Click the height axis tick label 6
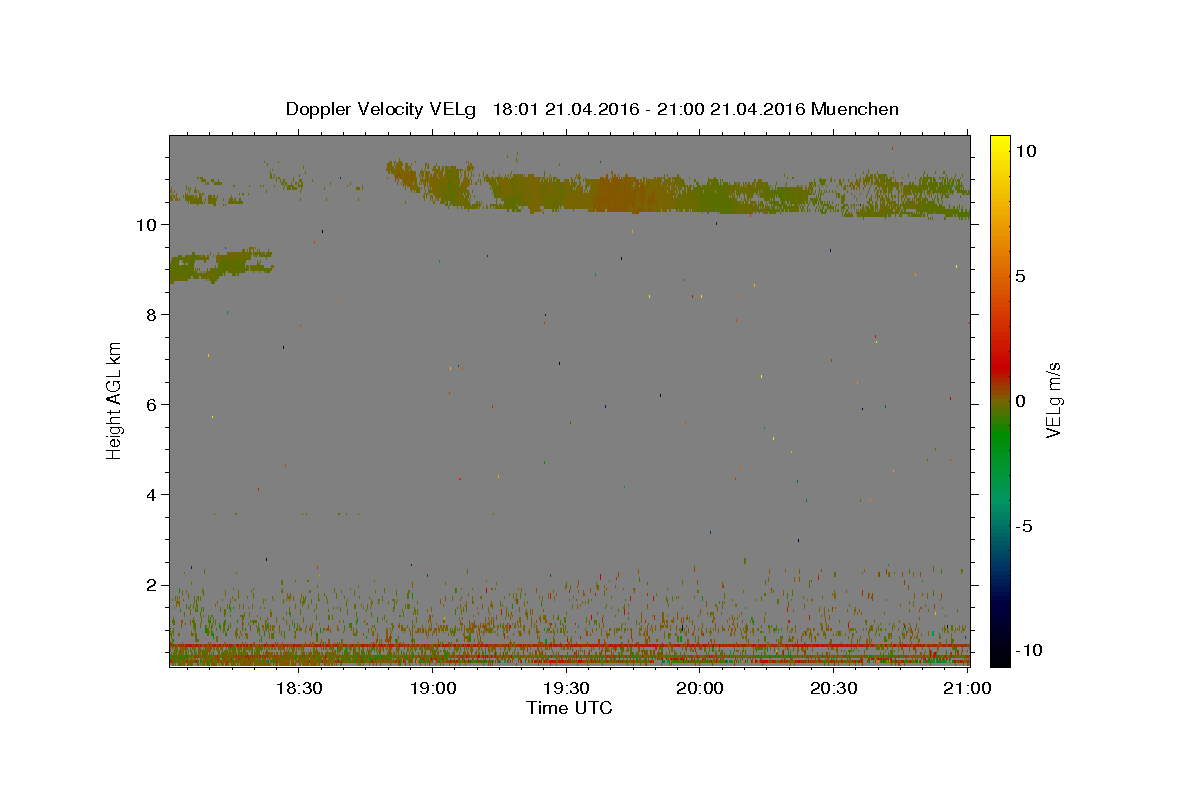1200x800 pixels. [151, 405]
